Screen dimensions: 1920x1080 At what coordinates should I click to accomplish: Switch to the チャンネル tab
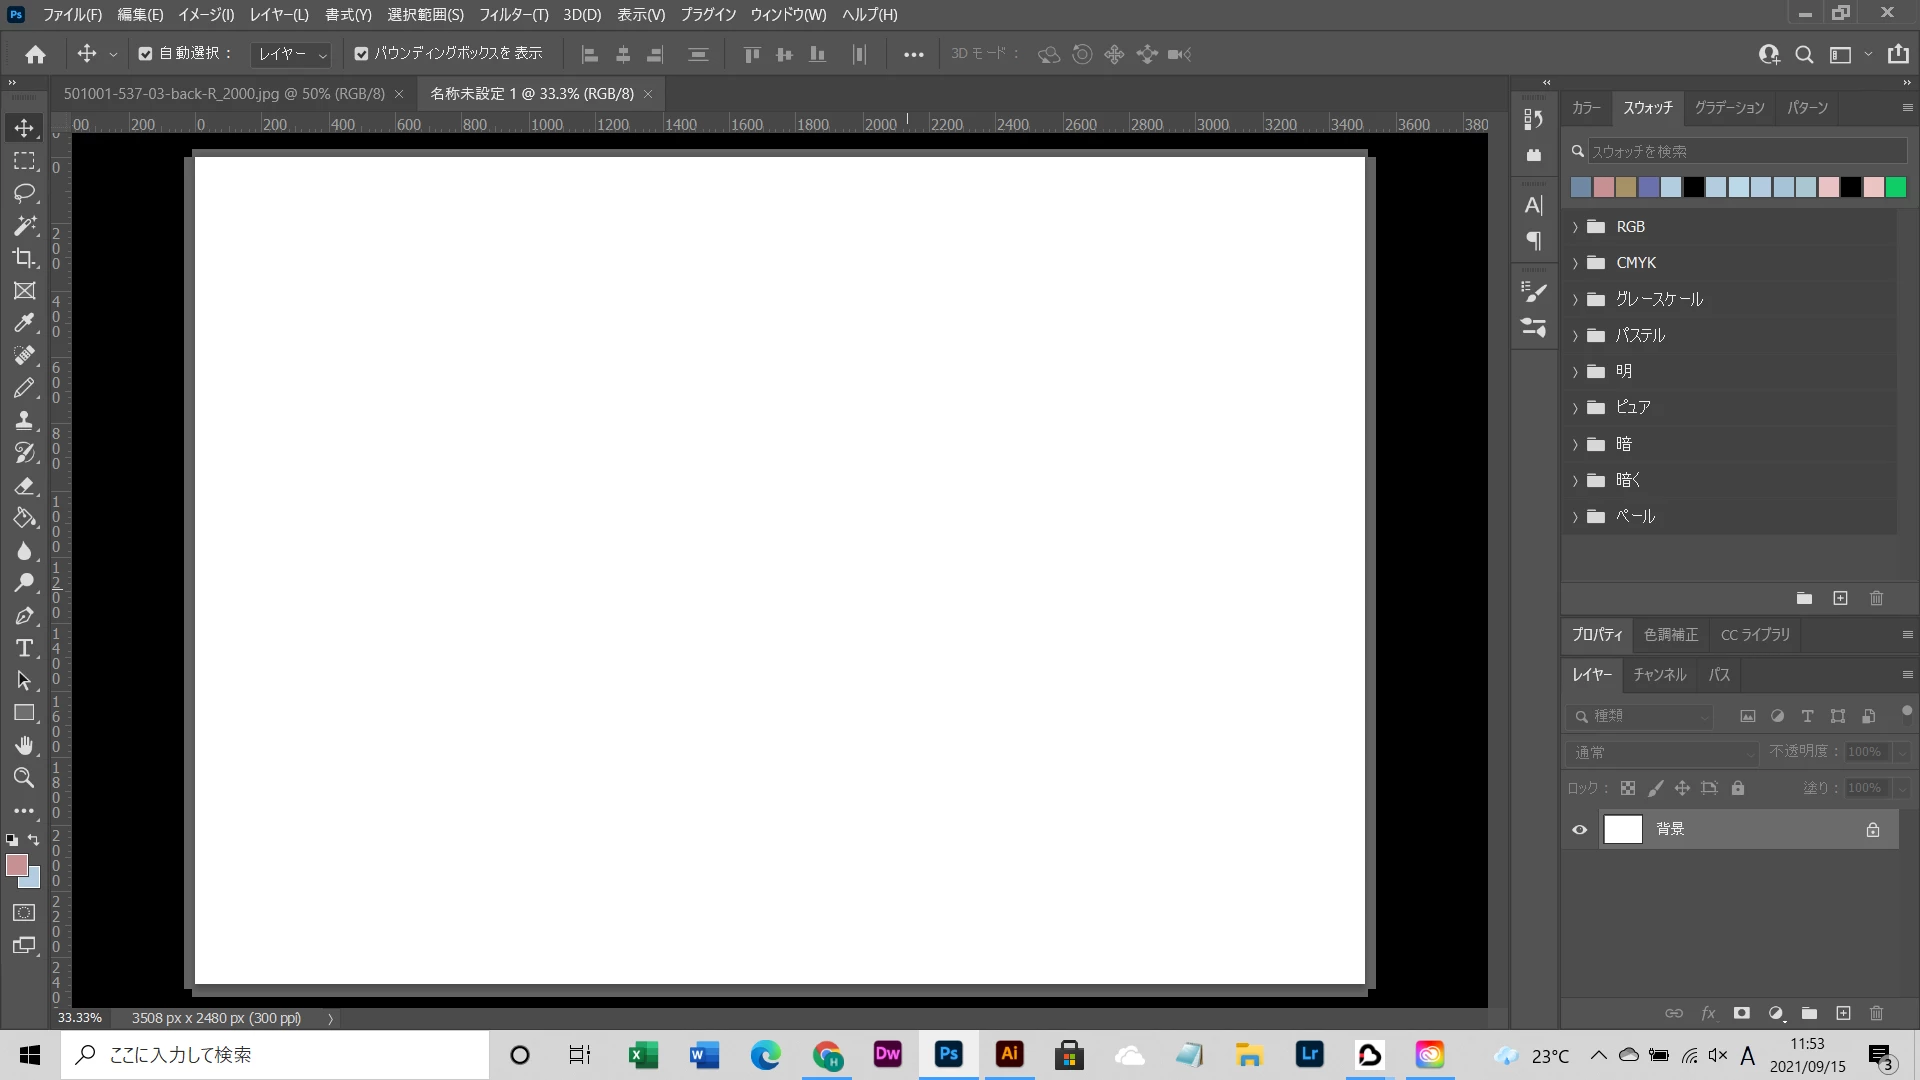[x=1659, y=675]
